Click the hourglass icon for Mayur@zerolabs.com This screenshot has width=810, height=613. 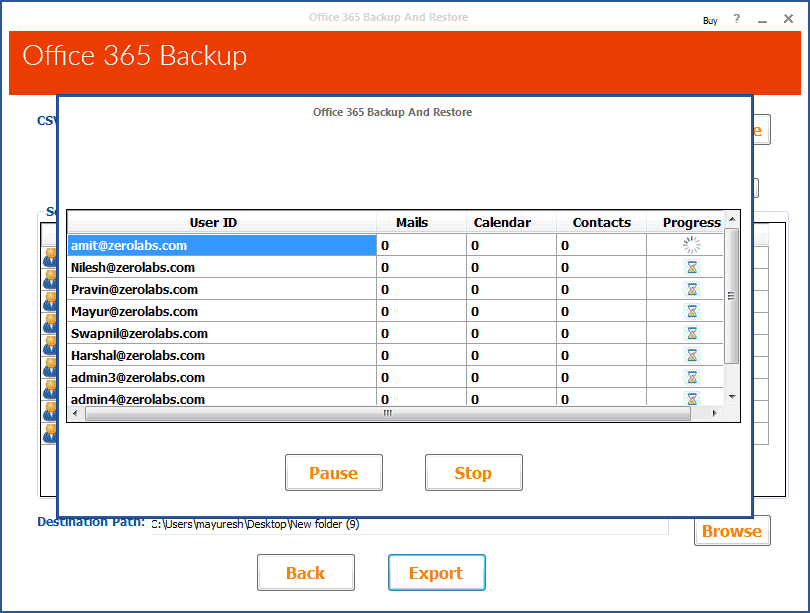point(692,311)
